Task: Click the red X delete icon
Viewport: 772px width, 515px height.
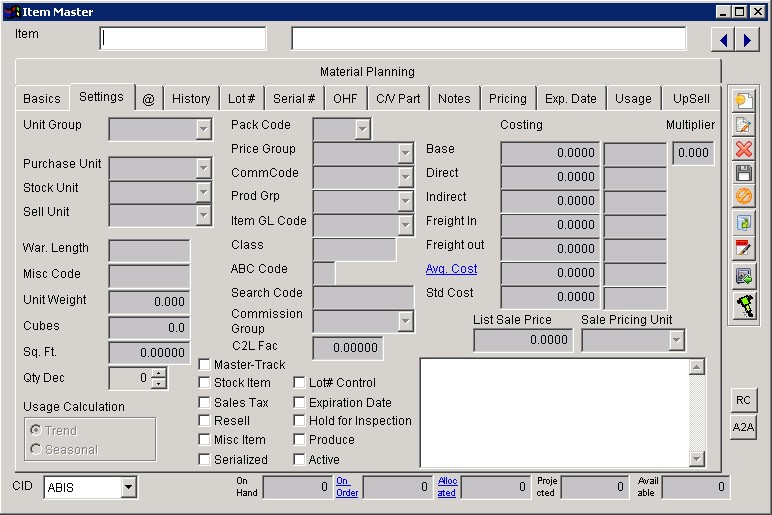Action: 743,150
